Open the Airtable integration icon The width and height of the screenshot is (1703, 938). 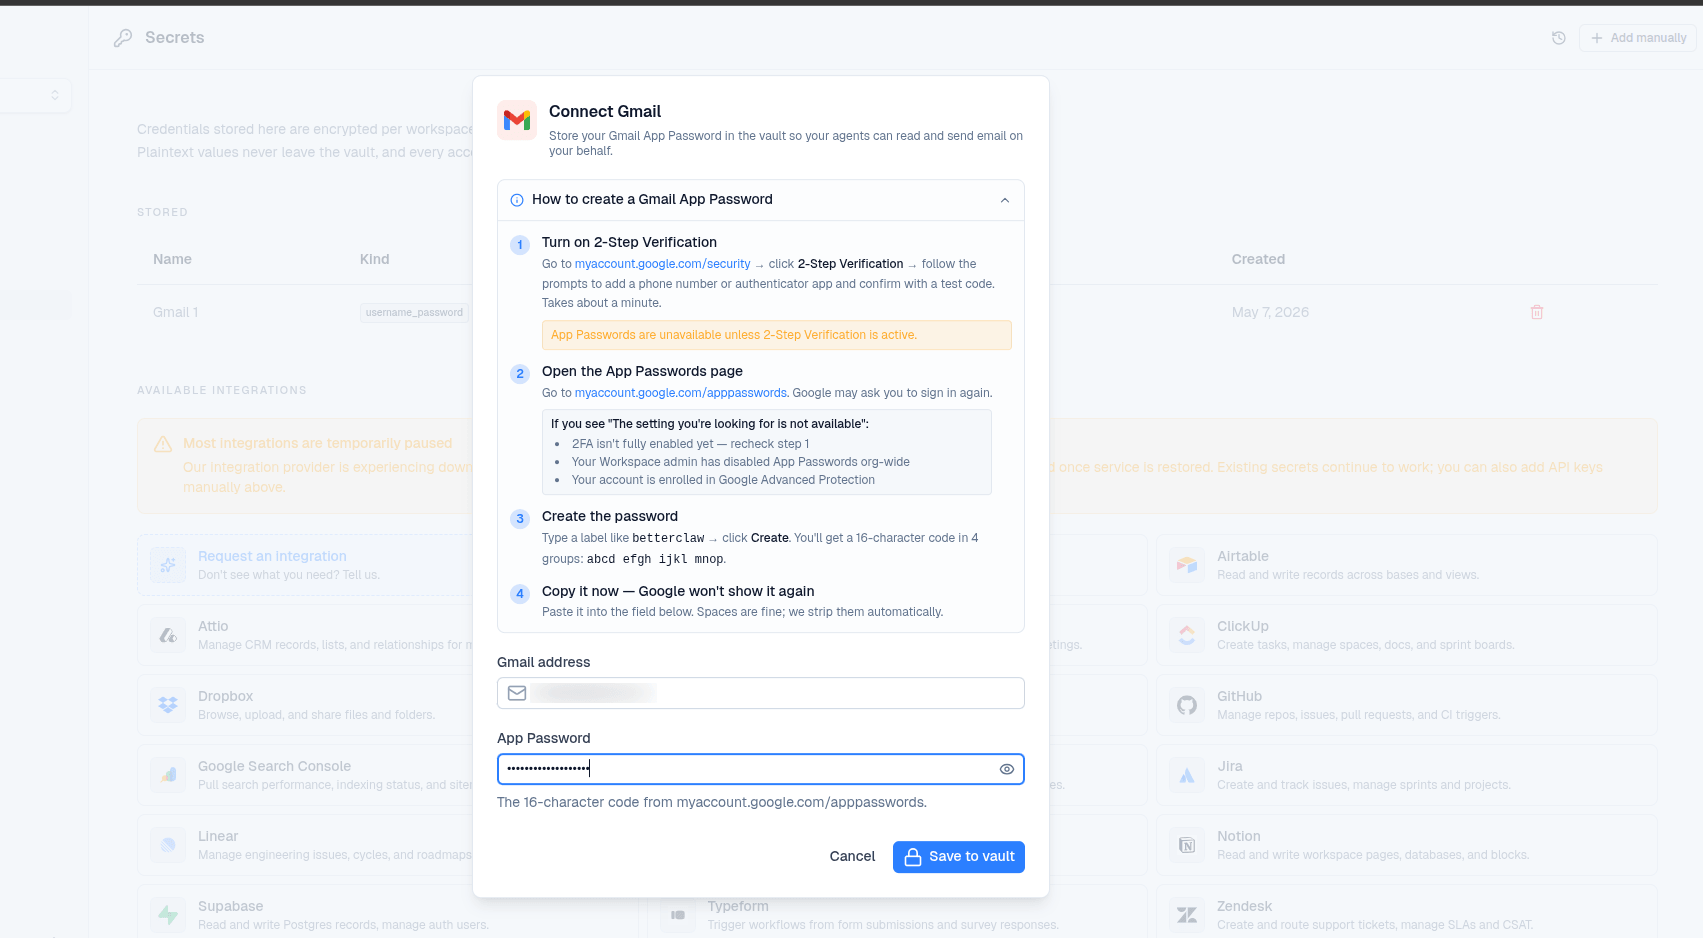(1187, 565)
